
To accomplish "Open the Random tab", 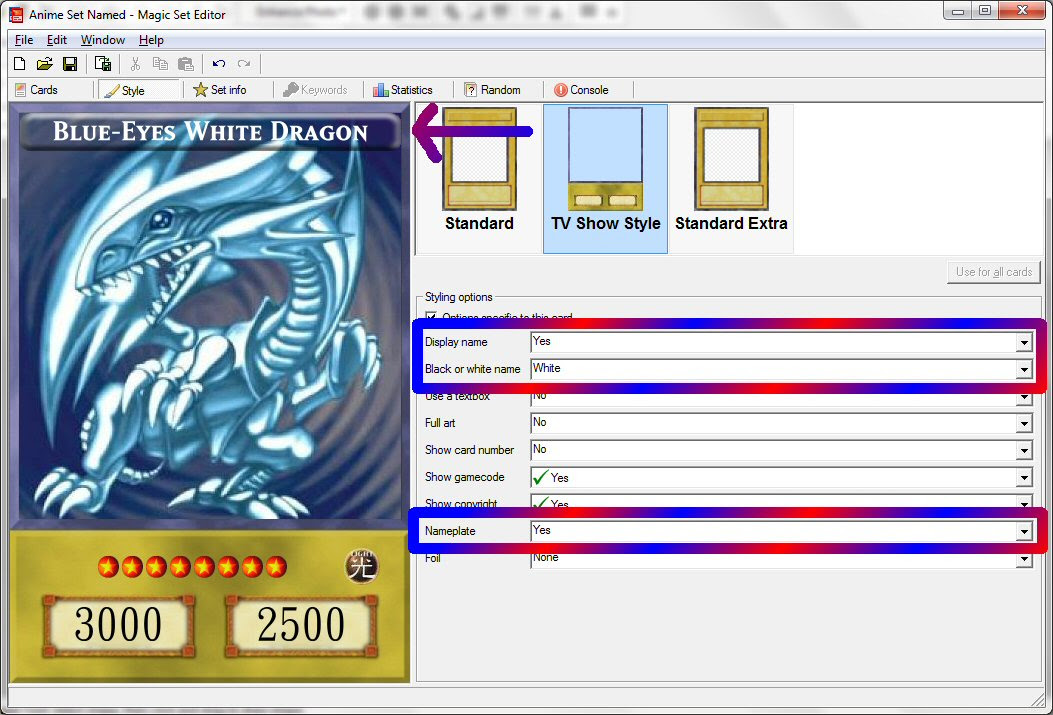I will (492, 90).
